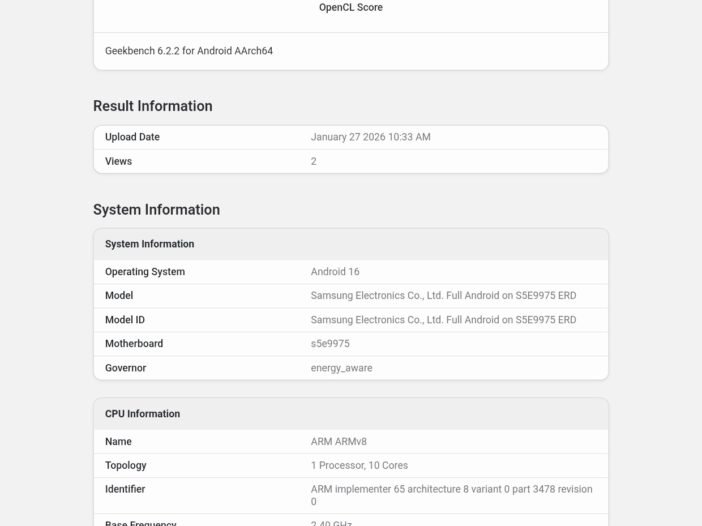Click the OpenCL Score label

[350, 8]
